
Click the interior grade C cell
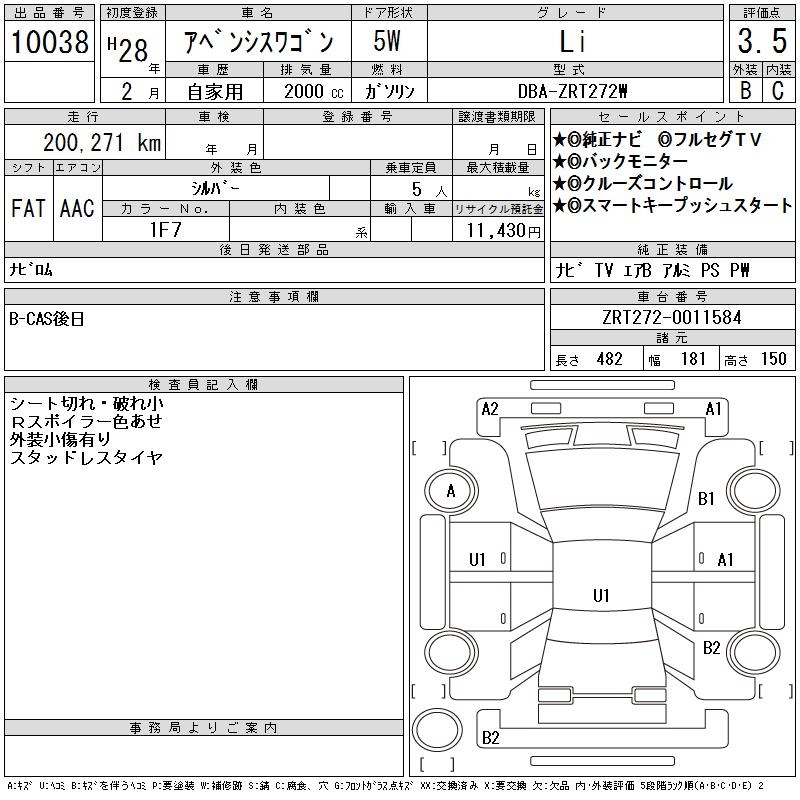778,90
